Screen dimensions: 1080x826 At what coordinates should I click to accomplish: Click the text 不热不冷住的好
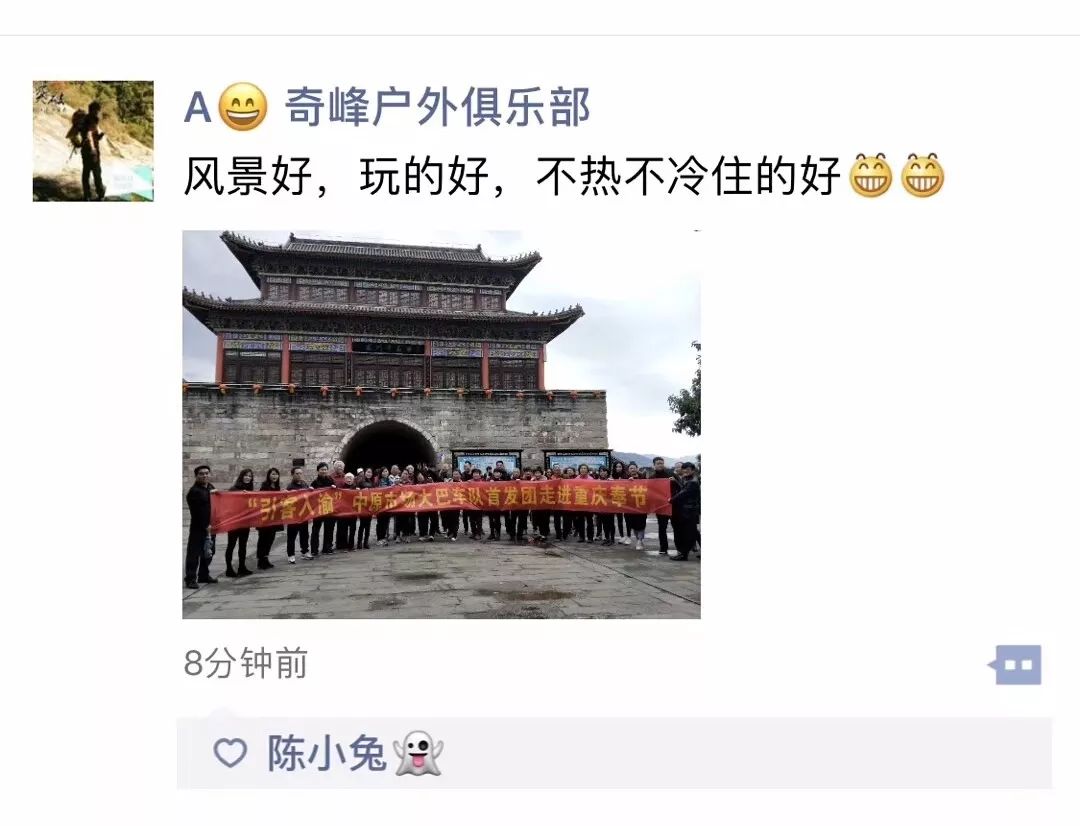pos(689,176)
